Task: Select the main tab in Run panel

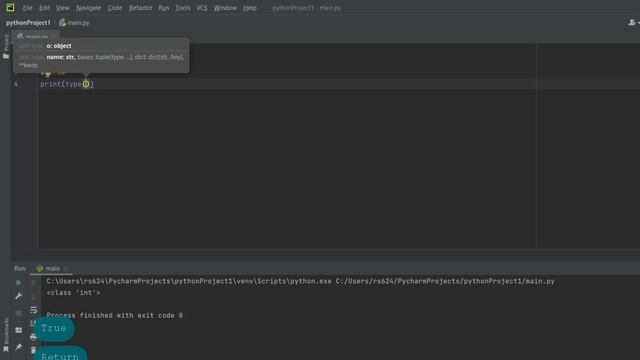Action: tap(52, 268)
